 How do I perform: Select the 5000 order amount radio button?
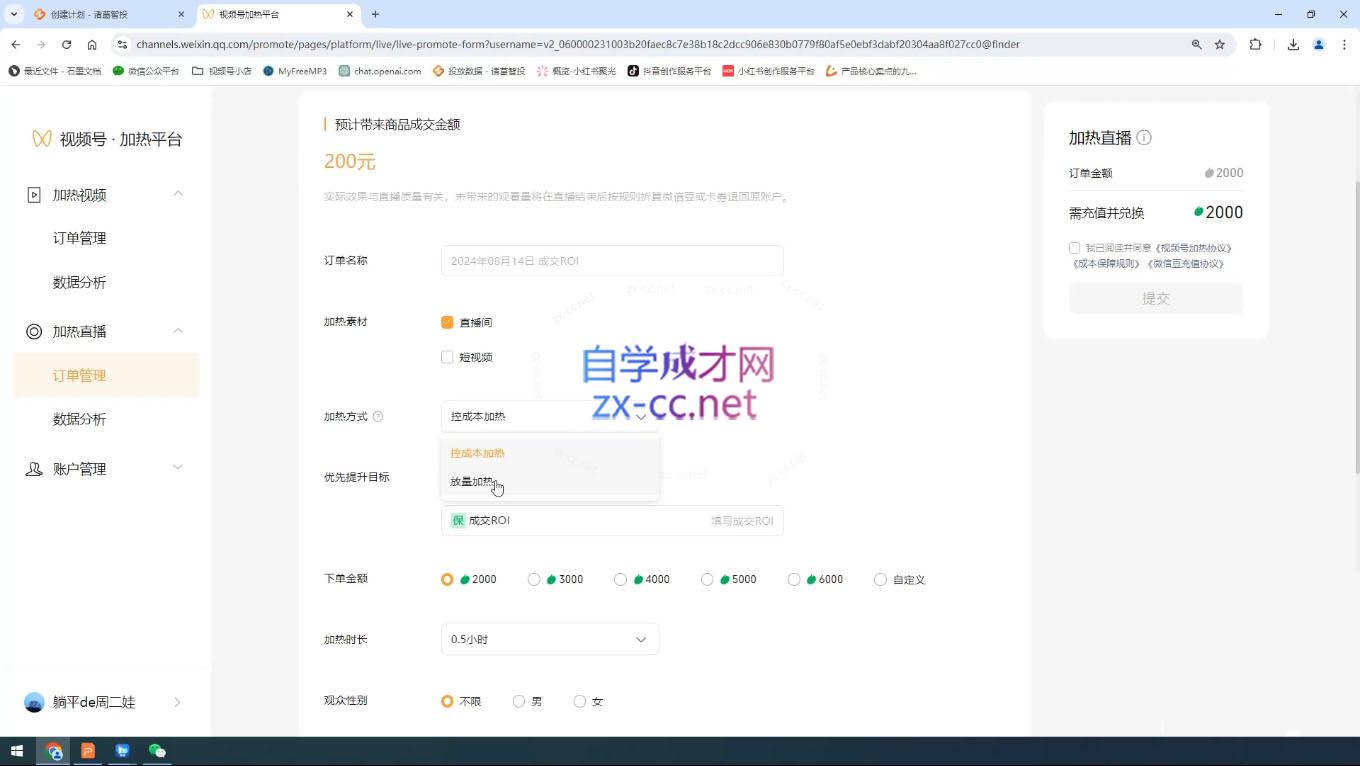click(x=707, y=579)
